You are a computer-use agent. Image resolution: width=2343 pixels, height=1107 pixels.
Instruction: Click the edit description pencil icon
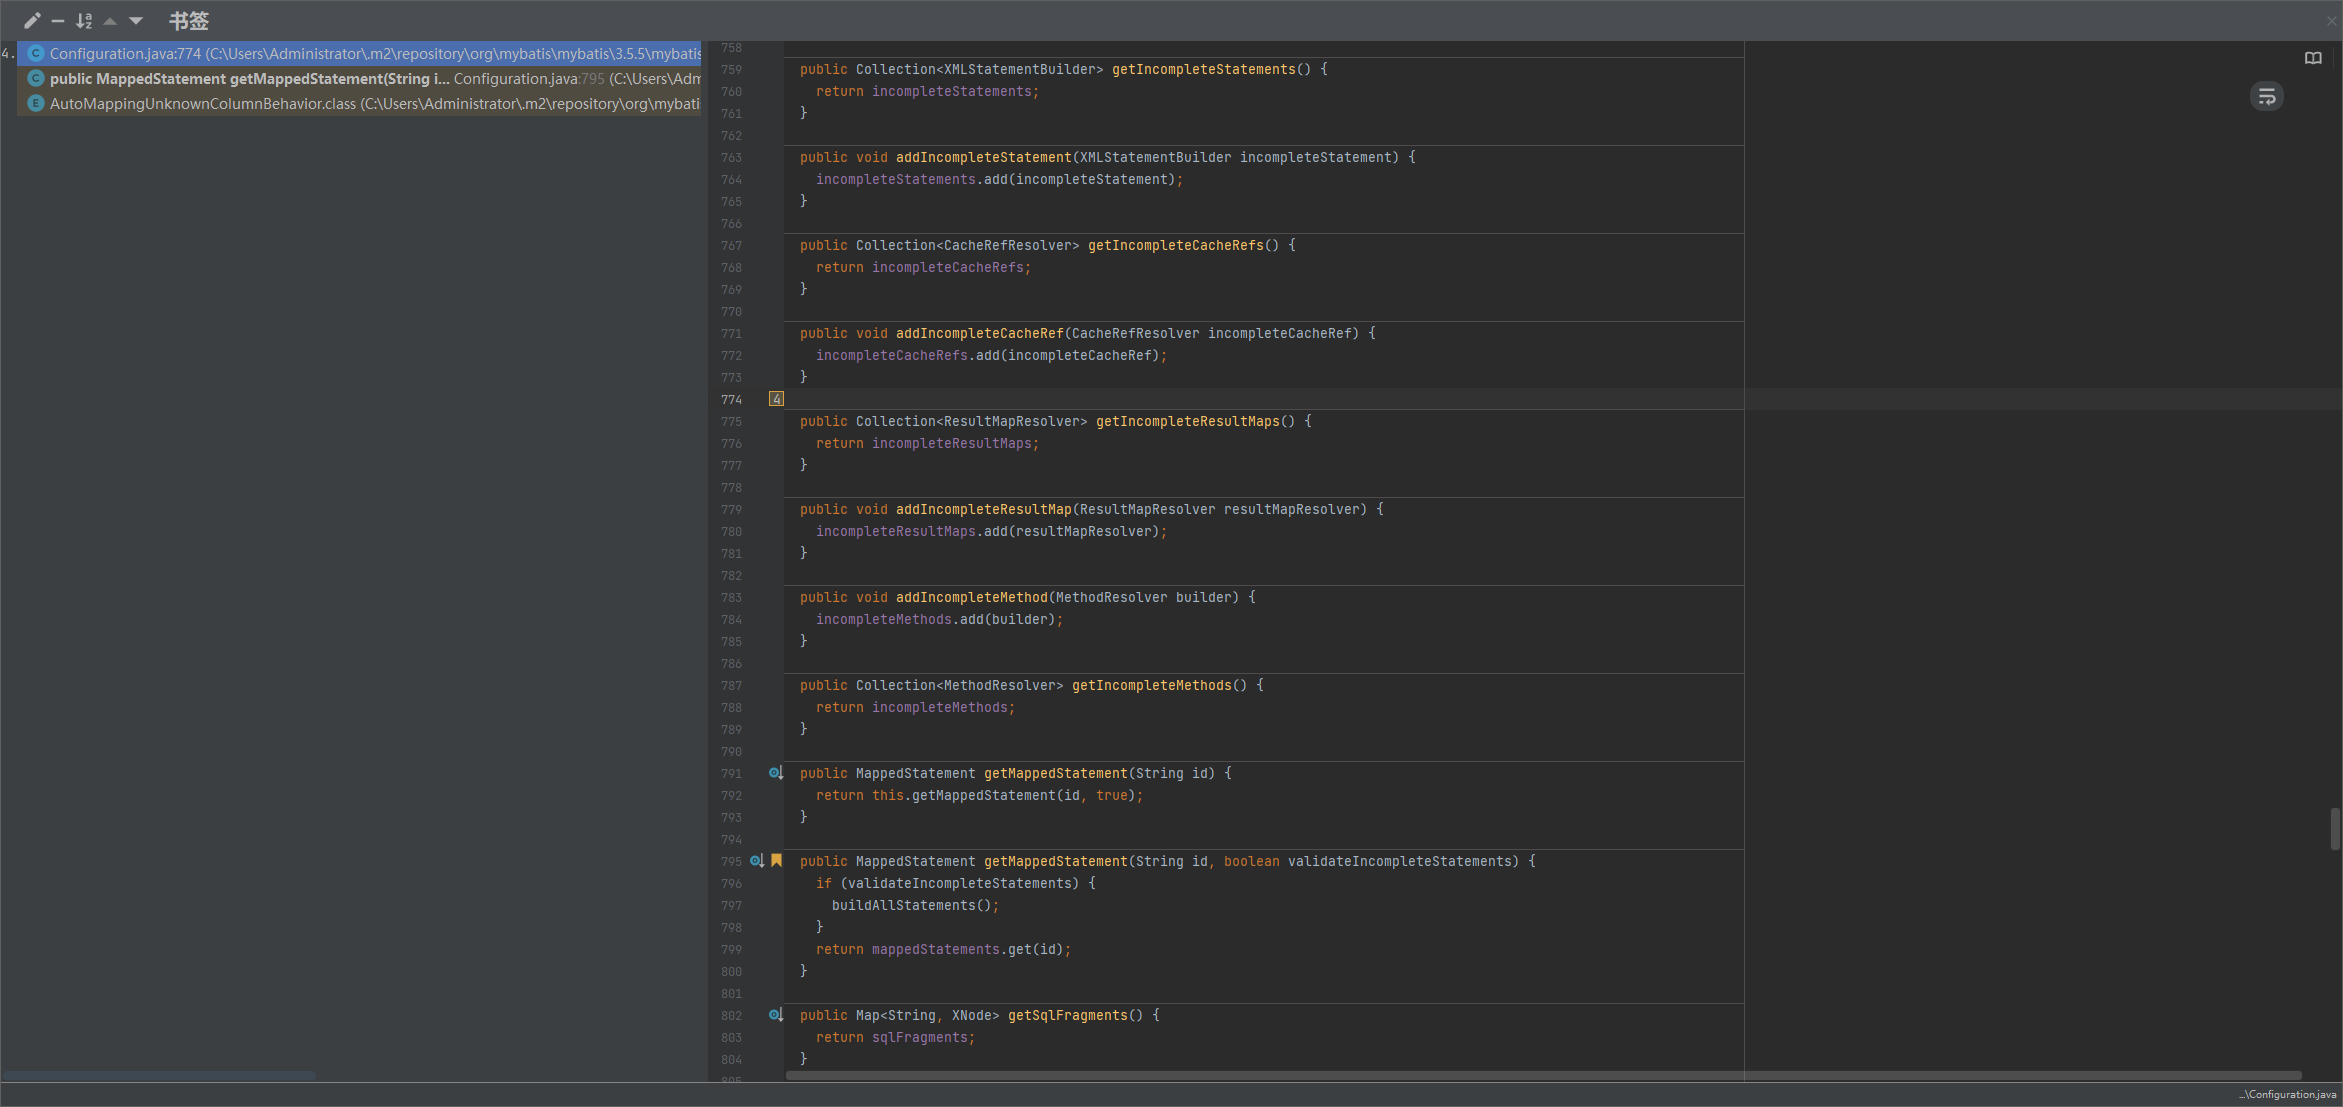32,21
